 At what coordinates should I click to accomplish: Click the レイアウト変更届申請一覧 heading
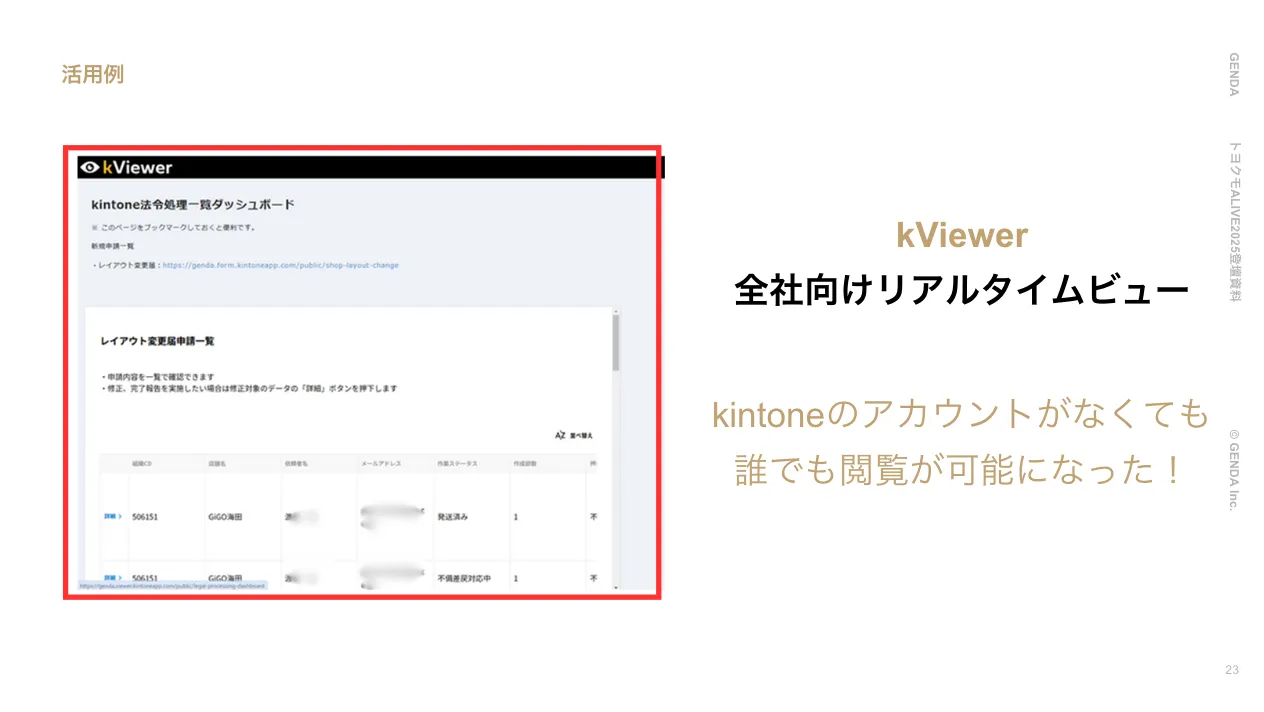click(157, 341)
